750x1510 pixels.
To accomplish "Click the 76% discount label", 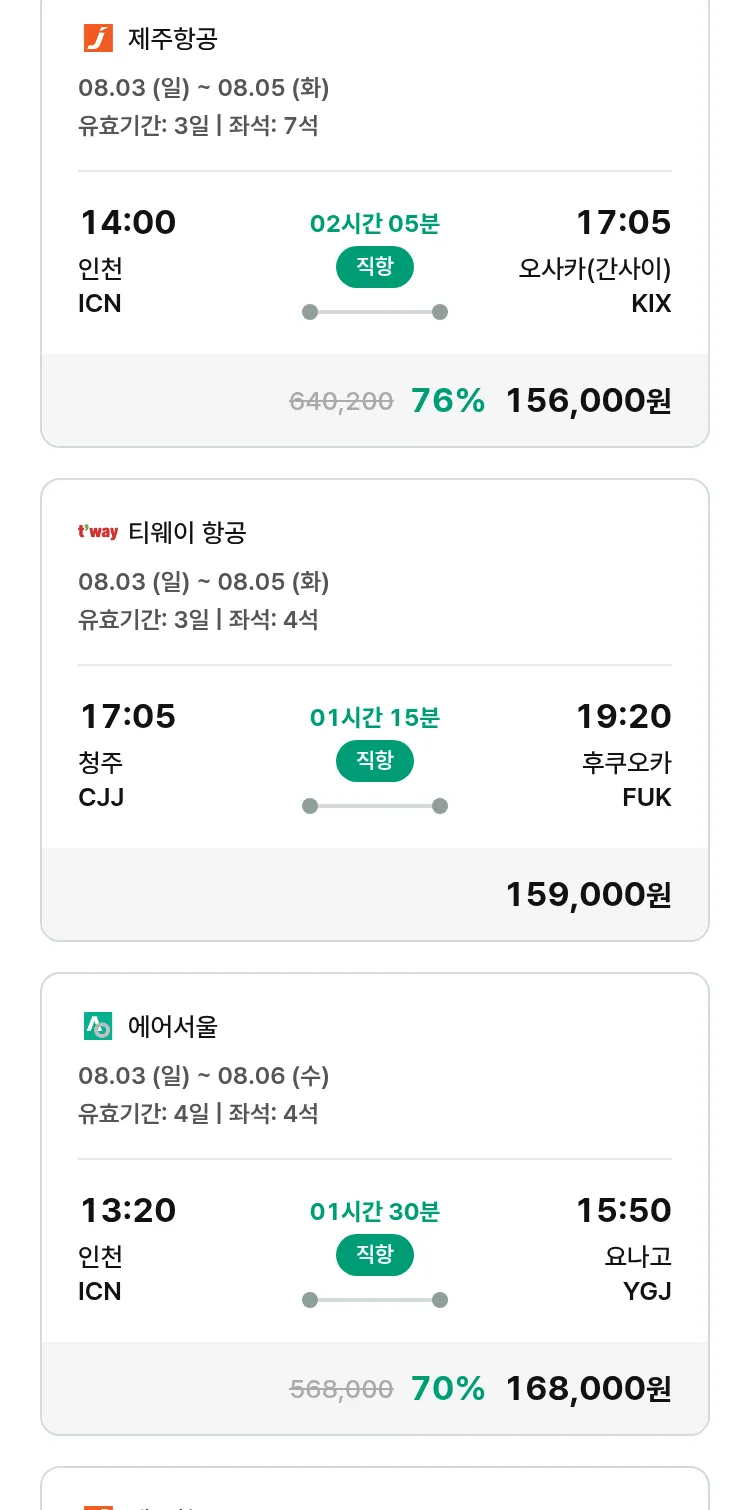I will pos(448,401).
